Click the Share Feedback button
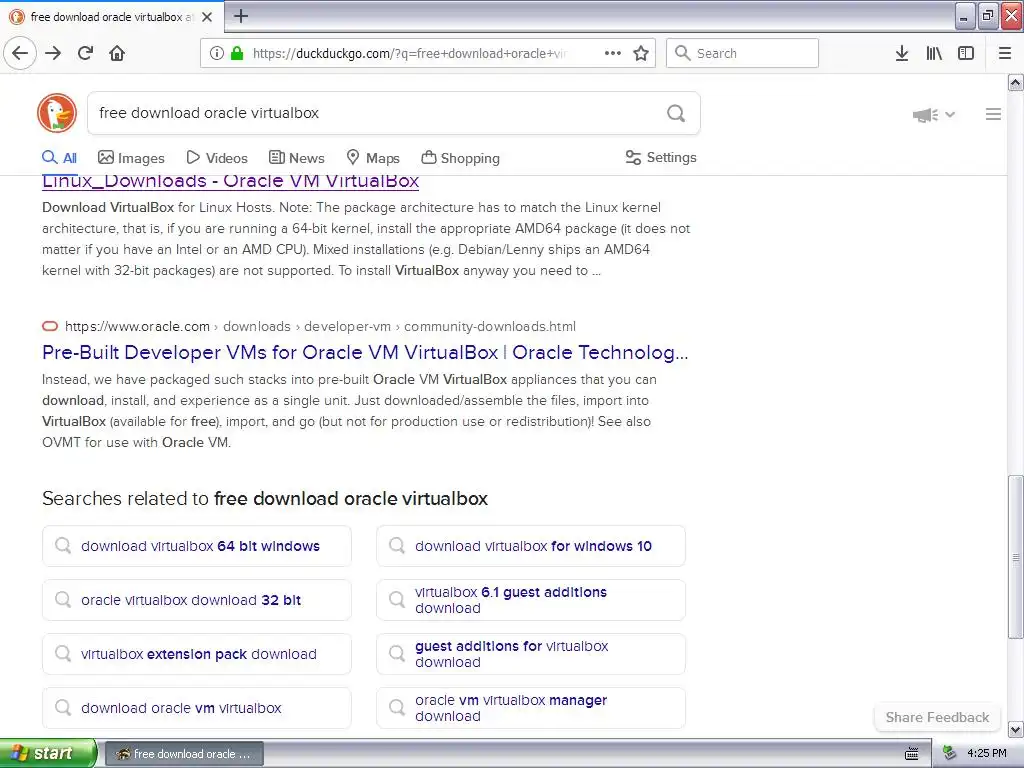The height and width of the screenshot is (768, 1024). coord(937,717)
